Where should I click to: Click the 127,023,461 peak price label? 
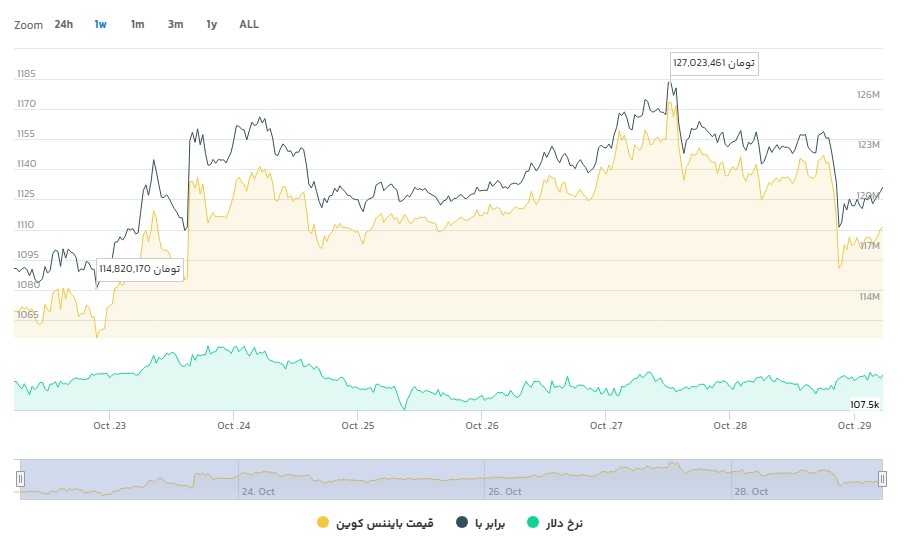click(x=714, y=63)
